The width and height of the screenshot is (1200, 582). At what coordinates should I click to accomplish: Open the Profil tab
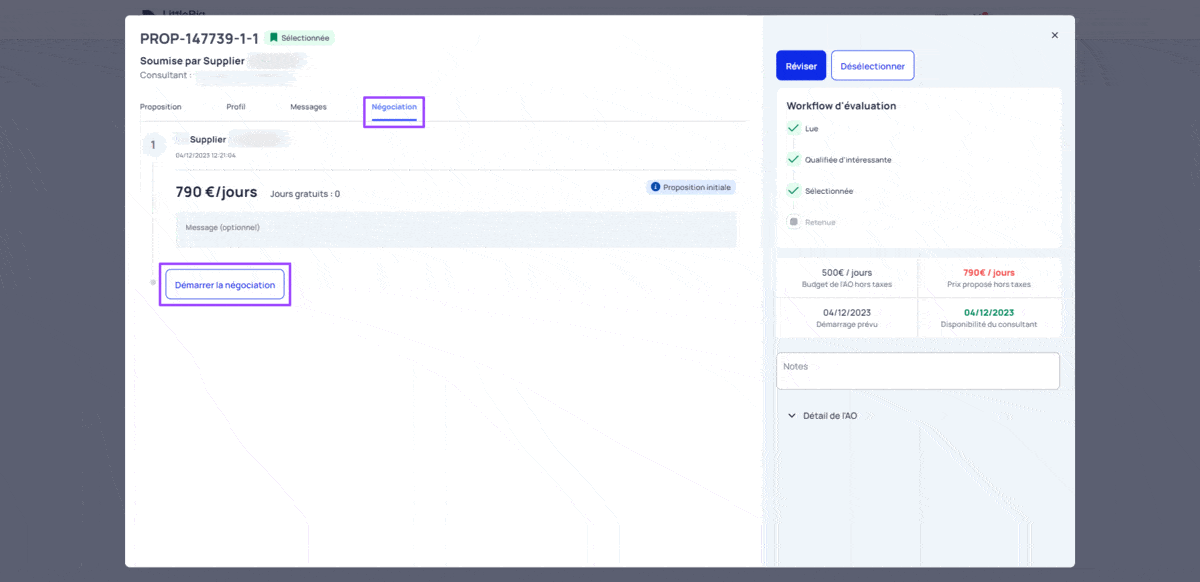pos(236,107)
